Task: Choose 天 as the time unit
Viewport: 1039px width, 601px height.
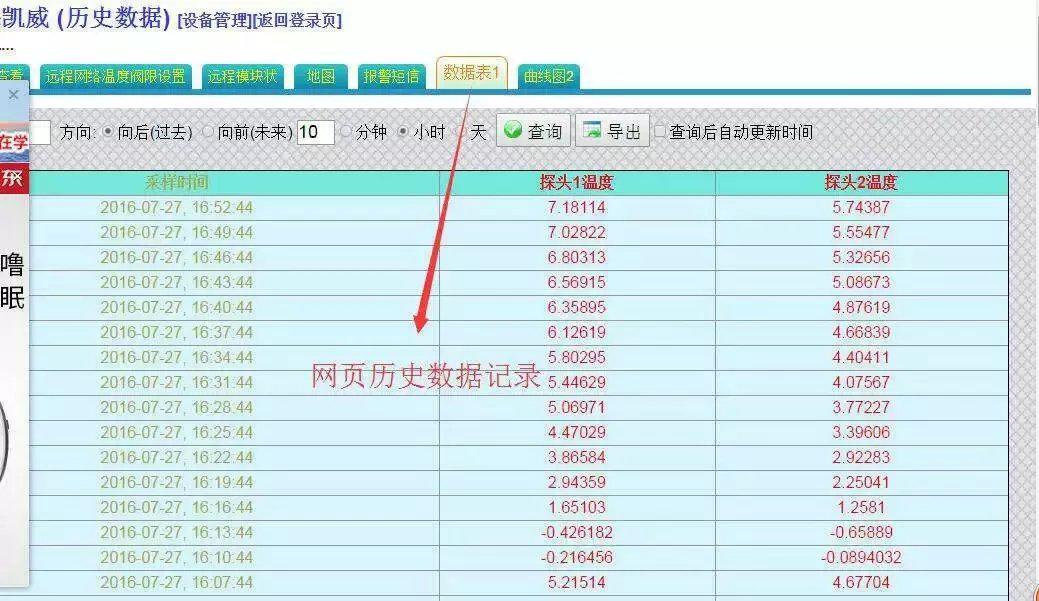Action: pyautogui.click(x=461, y=132)
